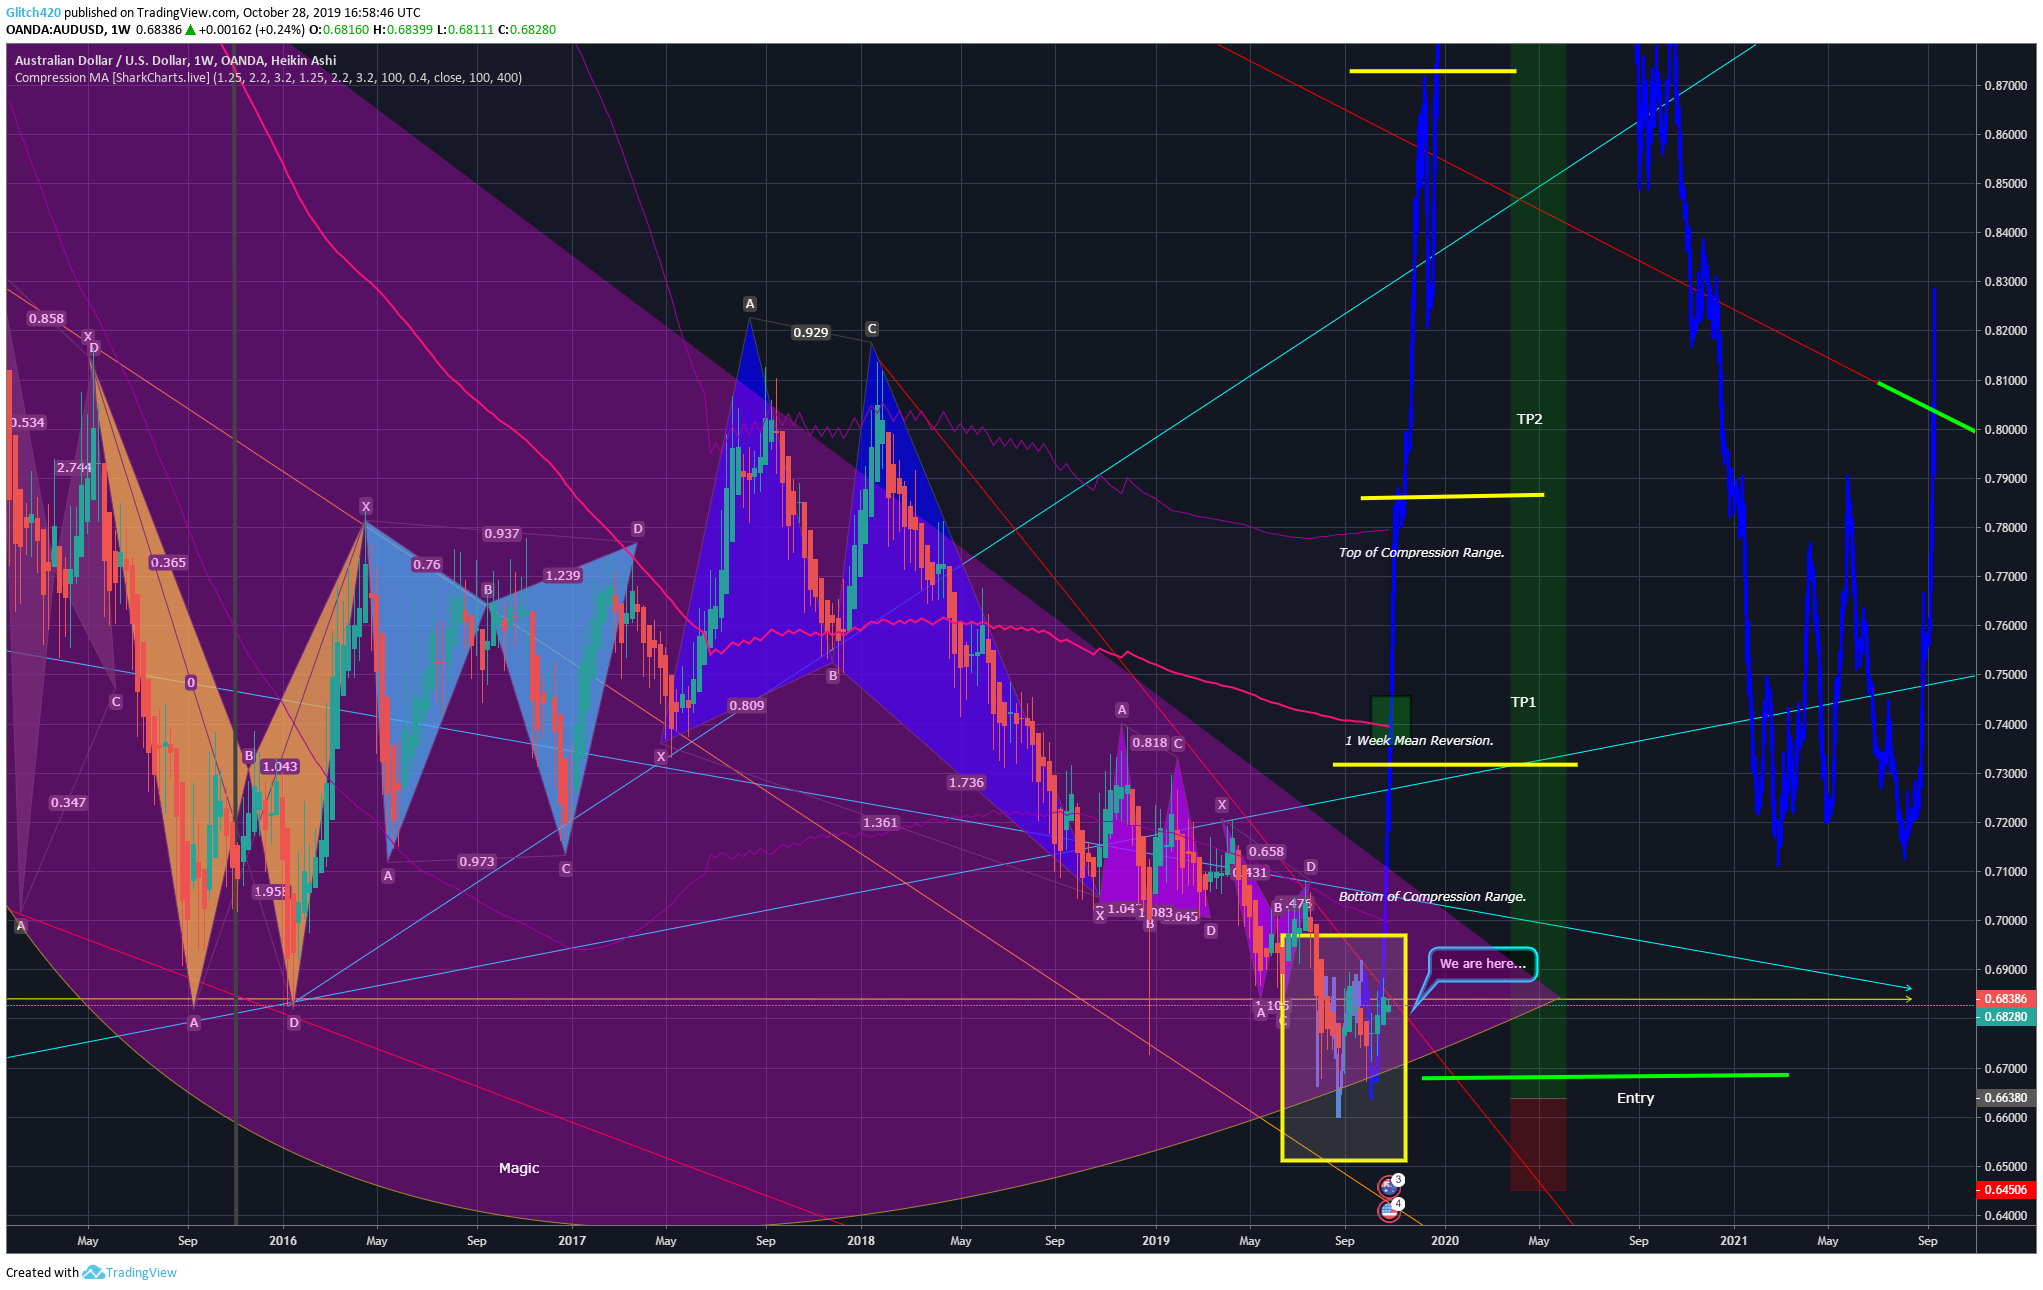The image size is (2043, 1290).
Task: Select the Magic text label
Action: coord(519,1168)
